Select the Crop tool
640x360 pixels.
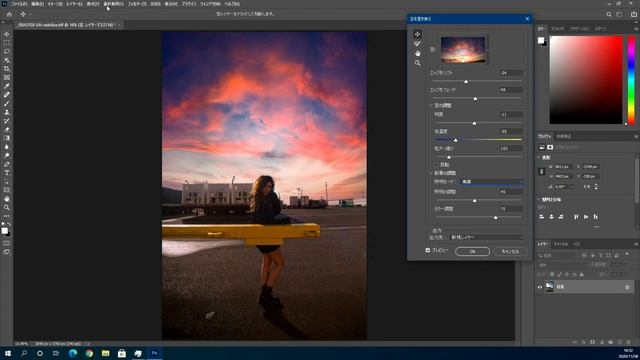click(x=7, y=69)
